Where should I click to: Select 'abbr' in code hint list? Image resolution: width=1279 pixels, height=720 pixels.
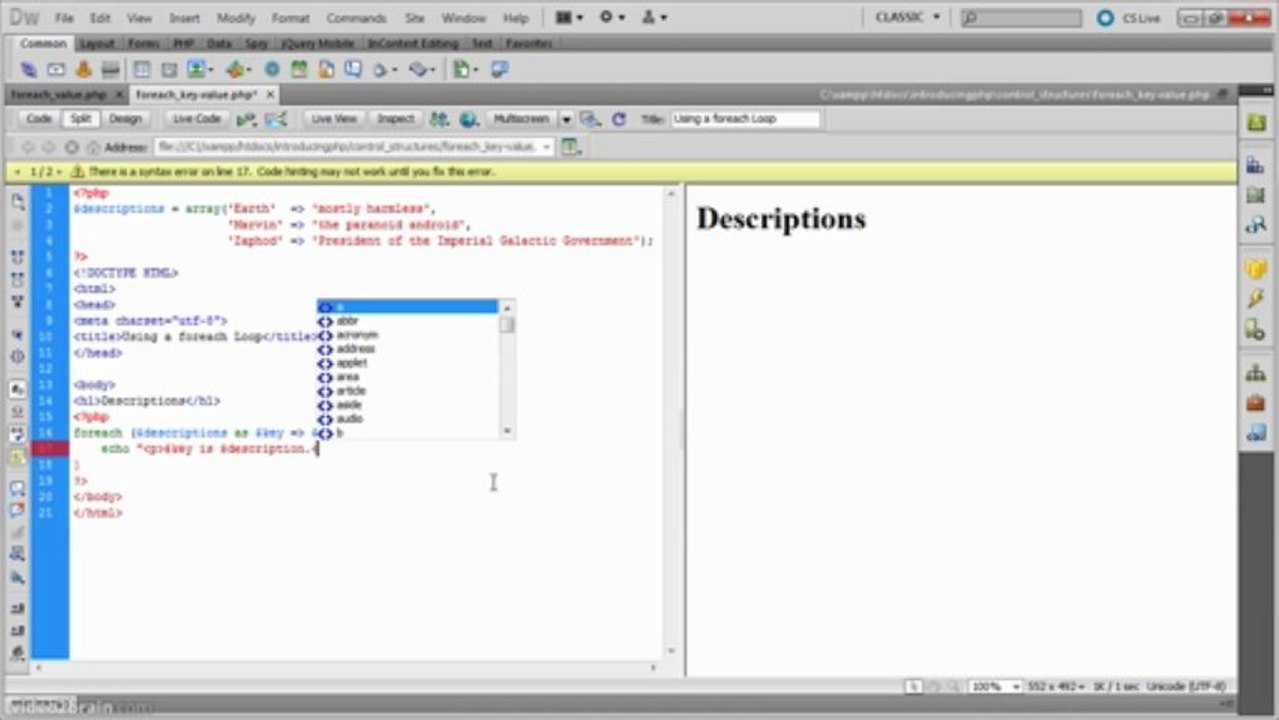[347, 321]
